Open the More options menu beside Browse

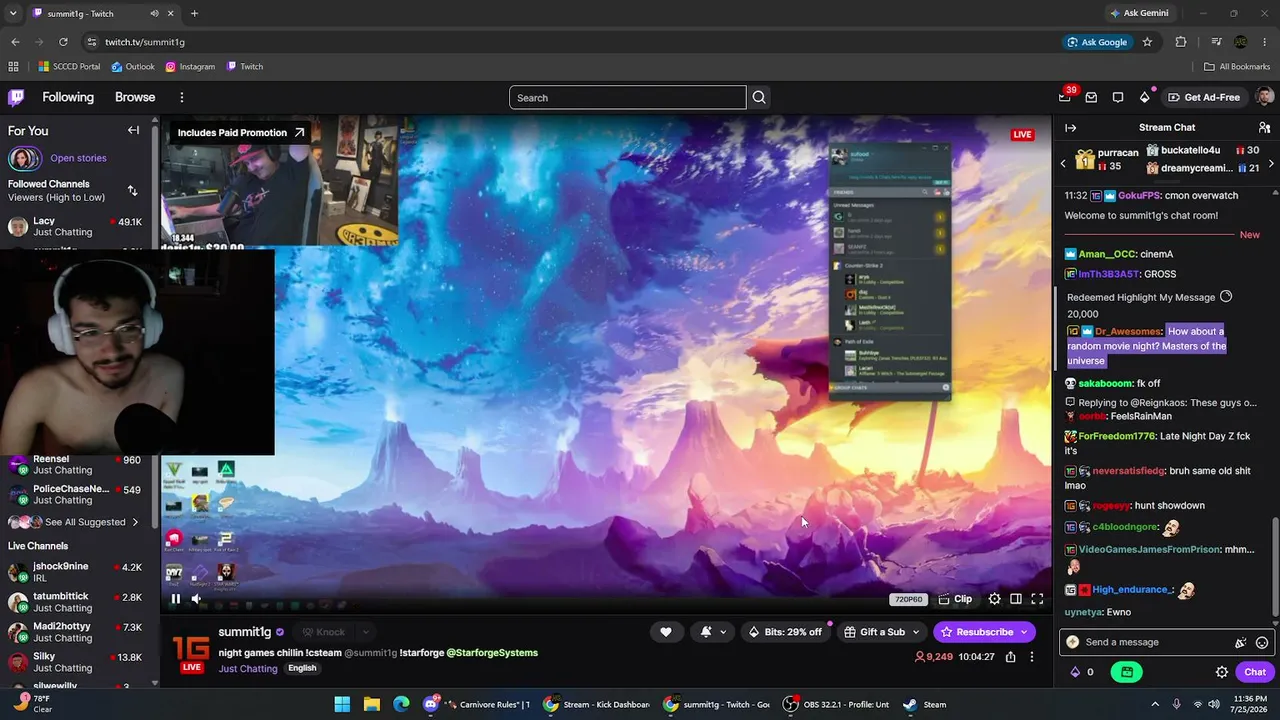pos(182,97)
